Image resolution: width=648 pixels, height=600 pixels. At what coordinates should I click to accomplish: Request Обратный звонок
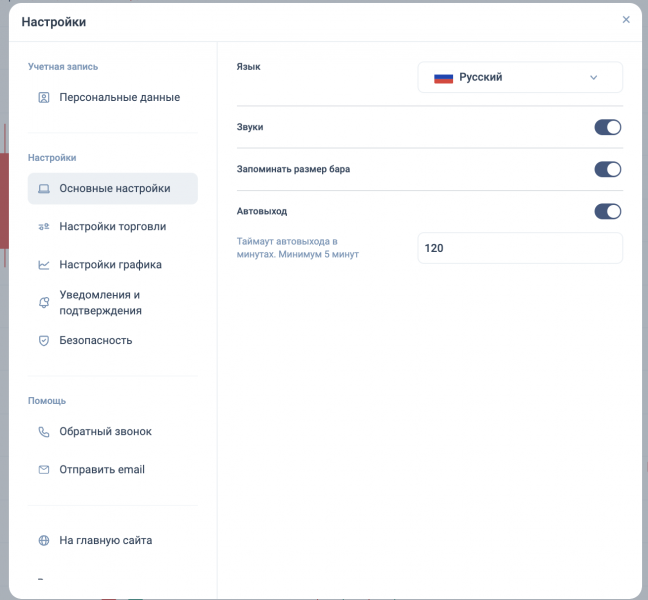(x=112, y=431)
